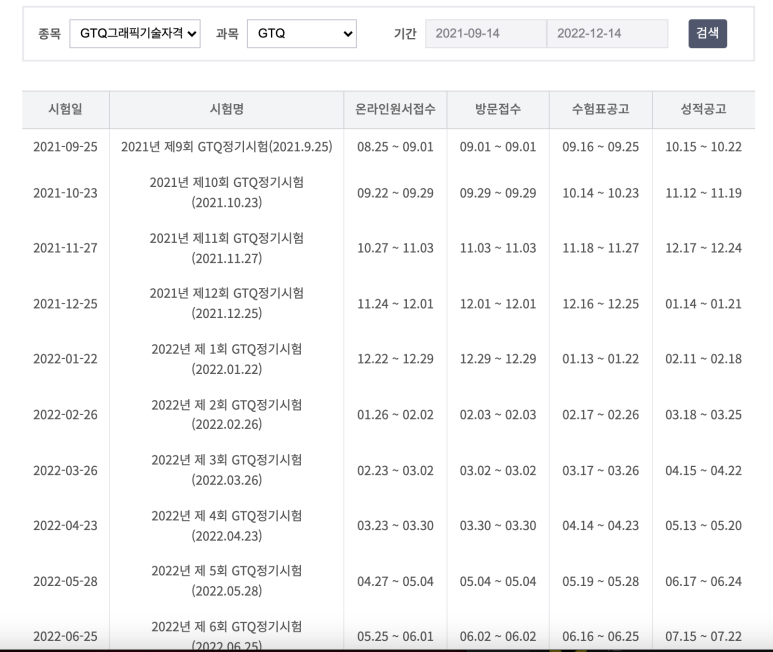
Task: Click the 검색 search button
Action: (707, 34)
